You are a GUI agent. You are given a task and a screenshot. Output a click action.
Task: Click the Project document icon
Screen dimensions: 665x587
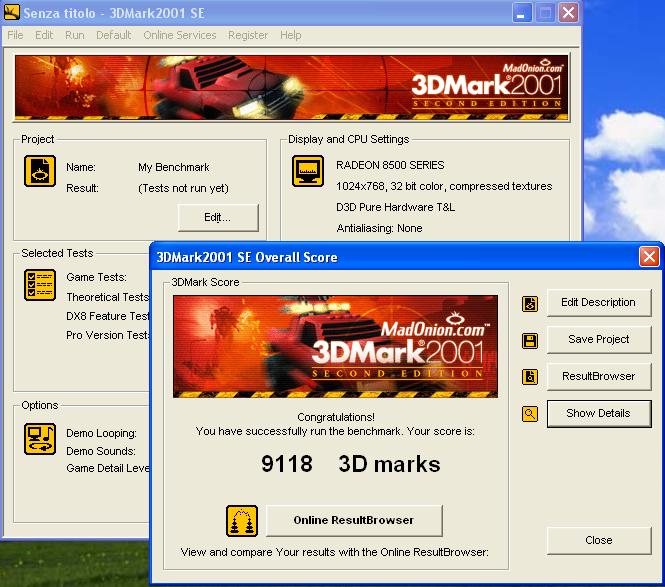[40, 171]
